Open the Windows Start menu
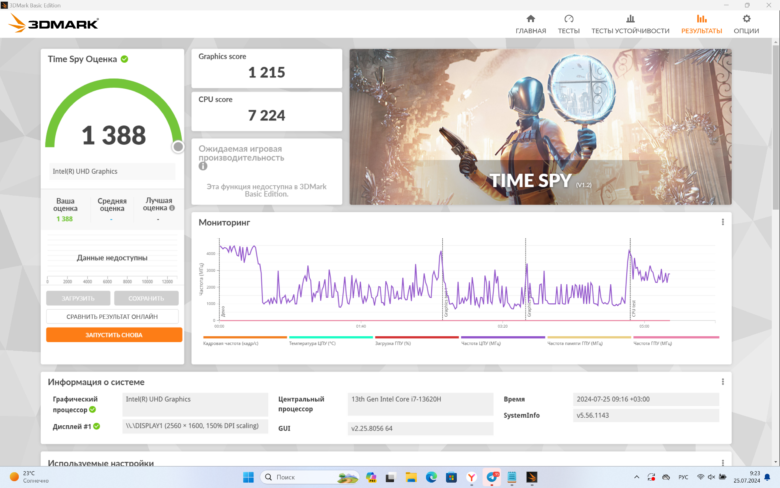The height and width of the screenshot is (488, 780). 248,477
